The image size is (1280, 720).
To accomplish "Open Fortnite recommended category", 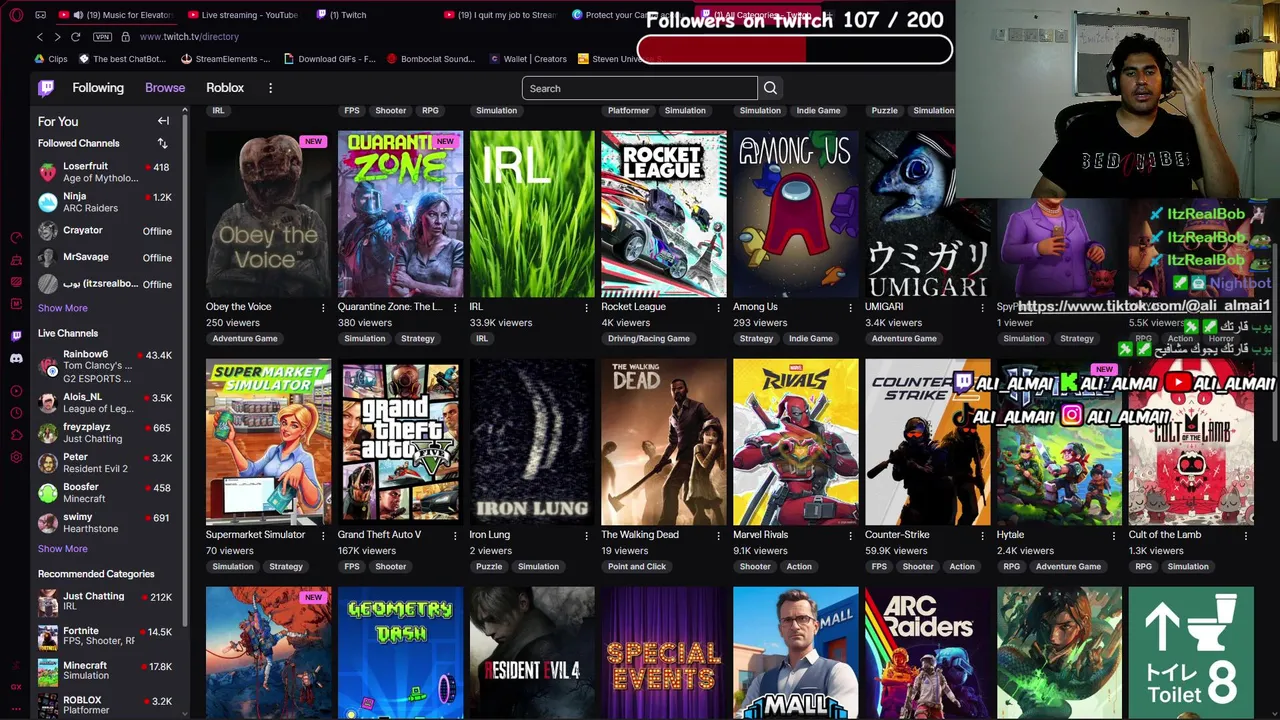I will (x=108, y=636).
